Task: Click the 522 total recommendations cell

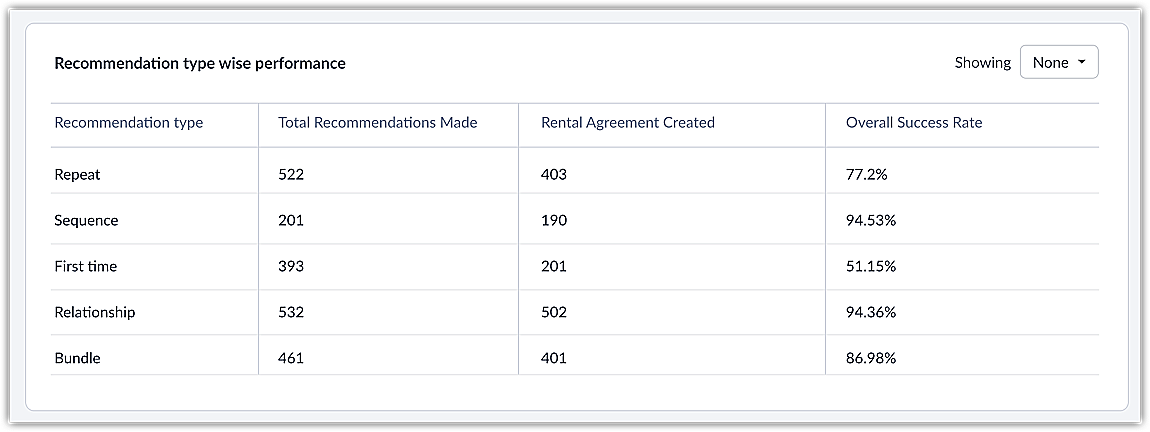Action: 291,174
